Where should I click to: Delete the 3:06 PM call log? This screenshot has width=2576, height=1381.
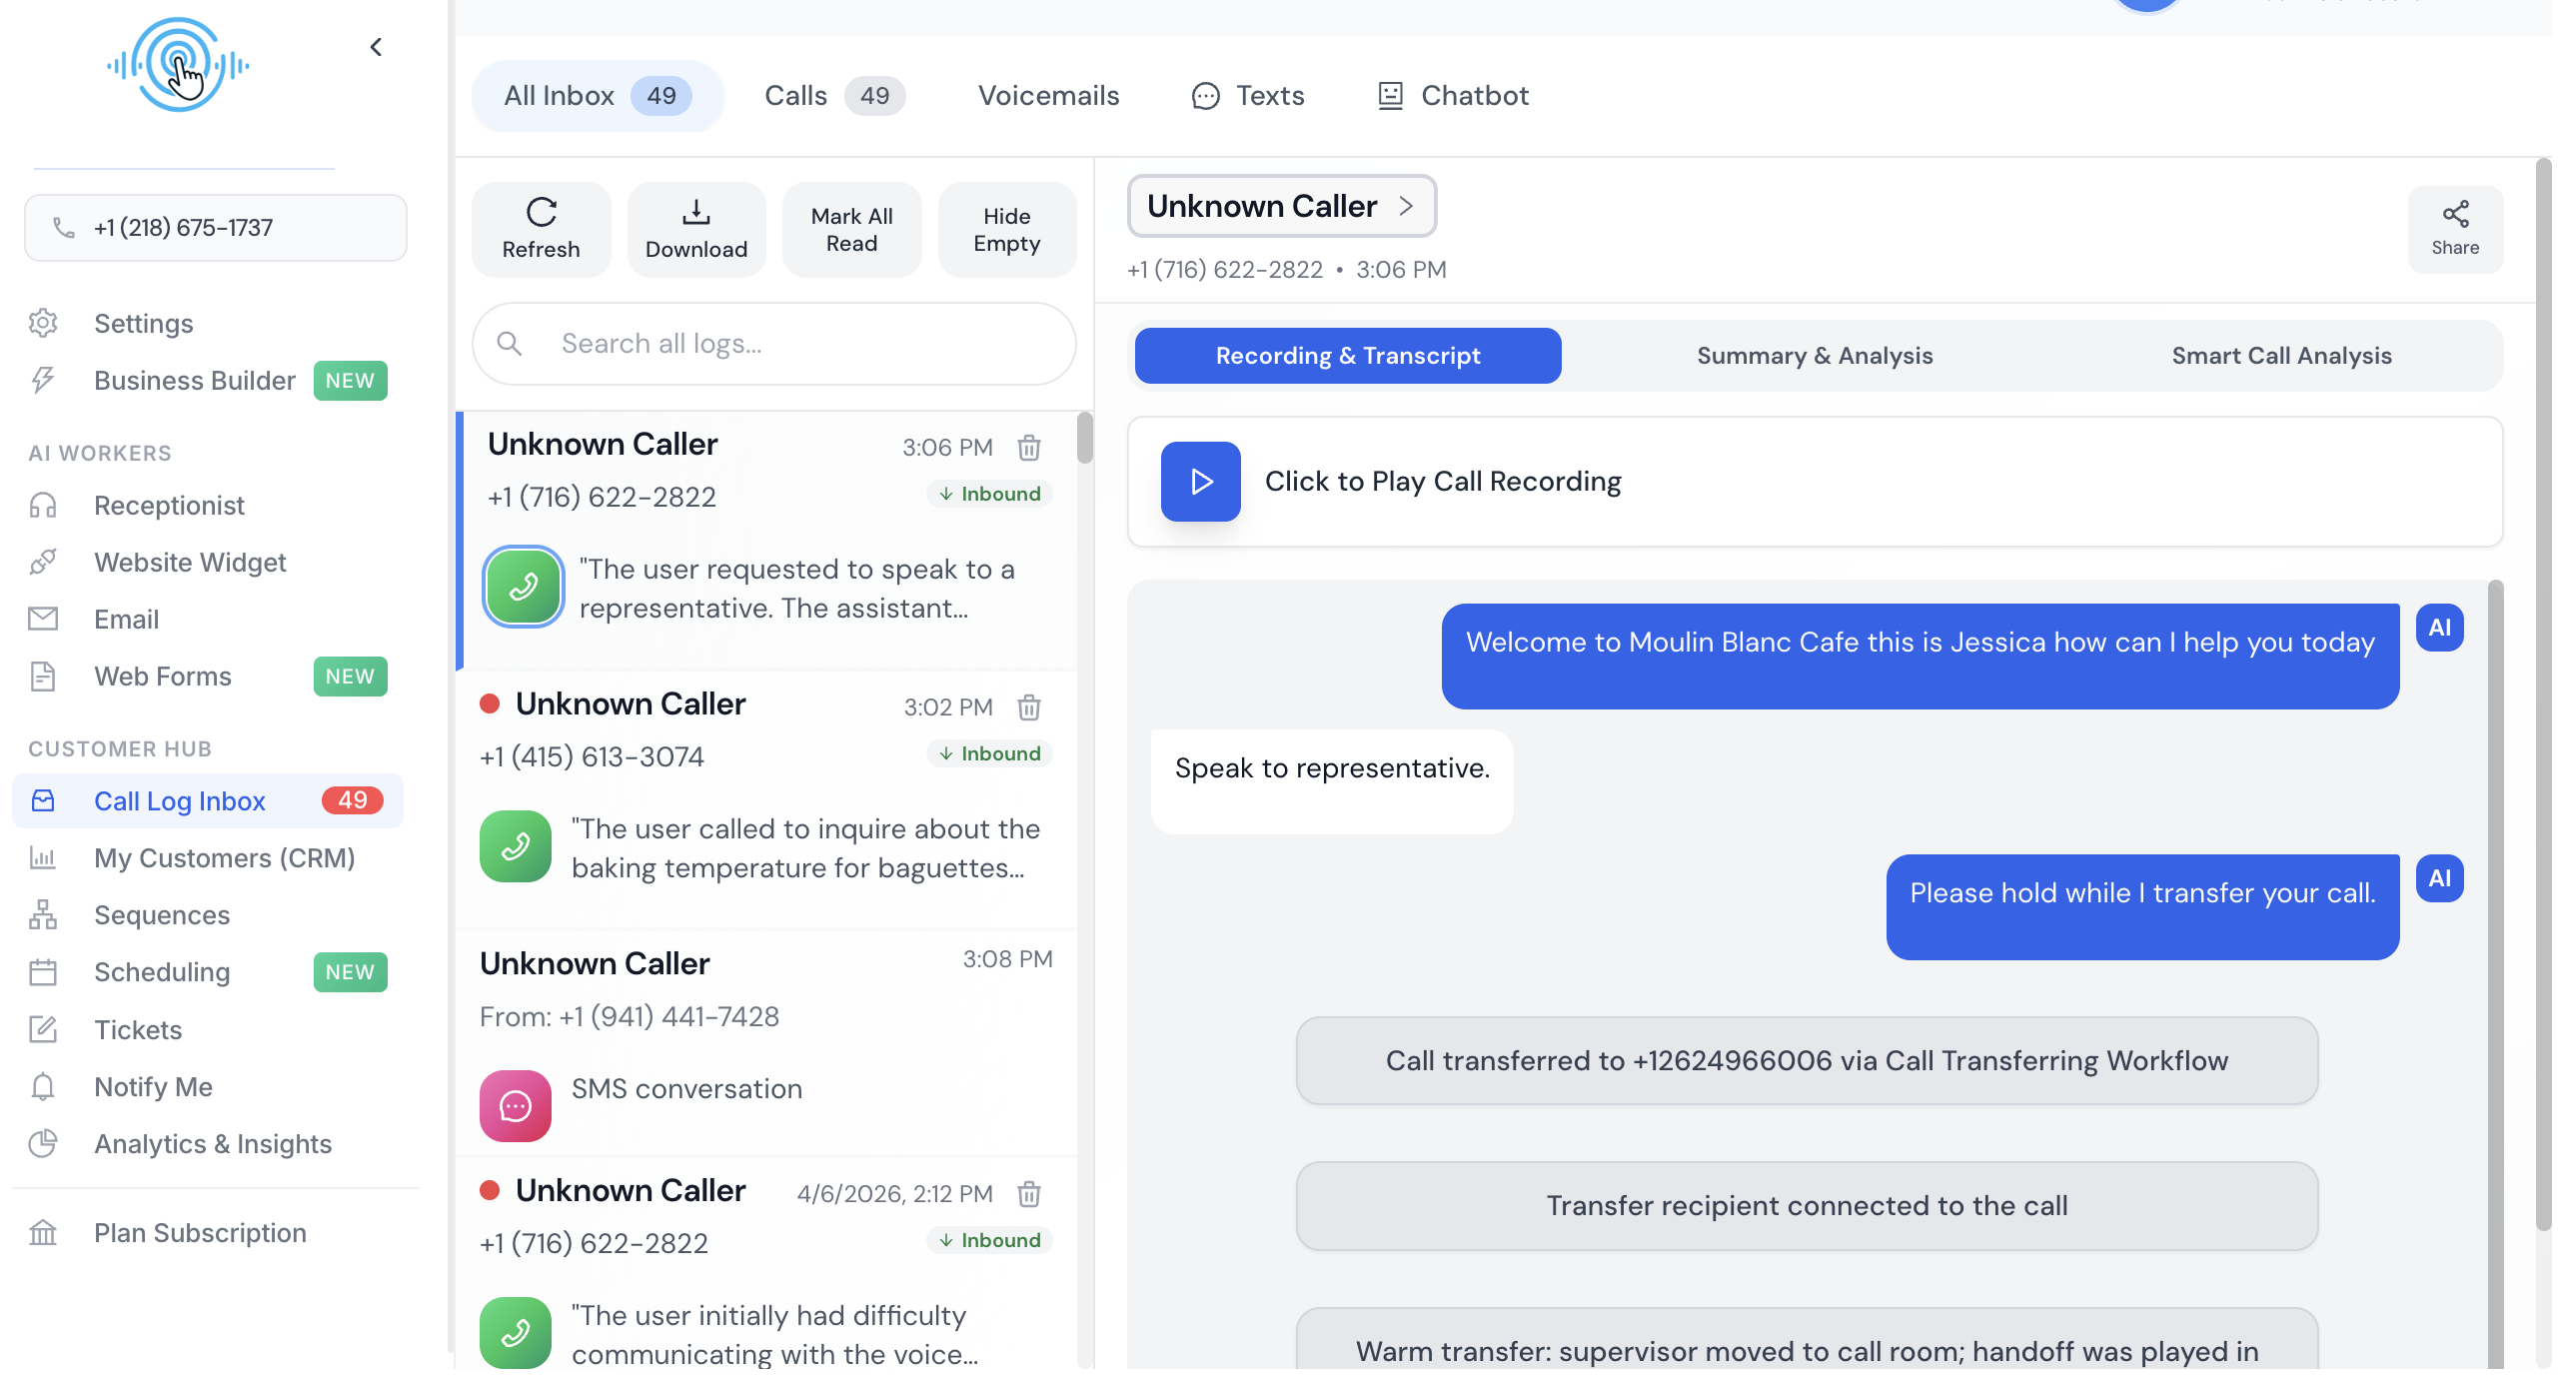(1029, 447)
